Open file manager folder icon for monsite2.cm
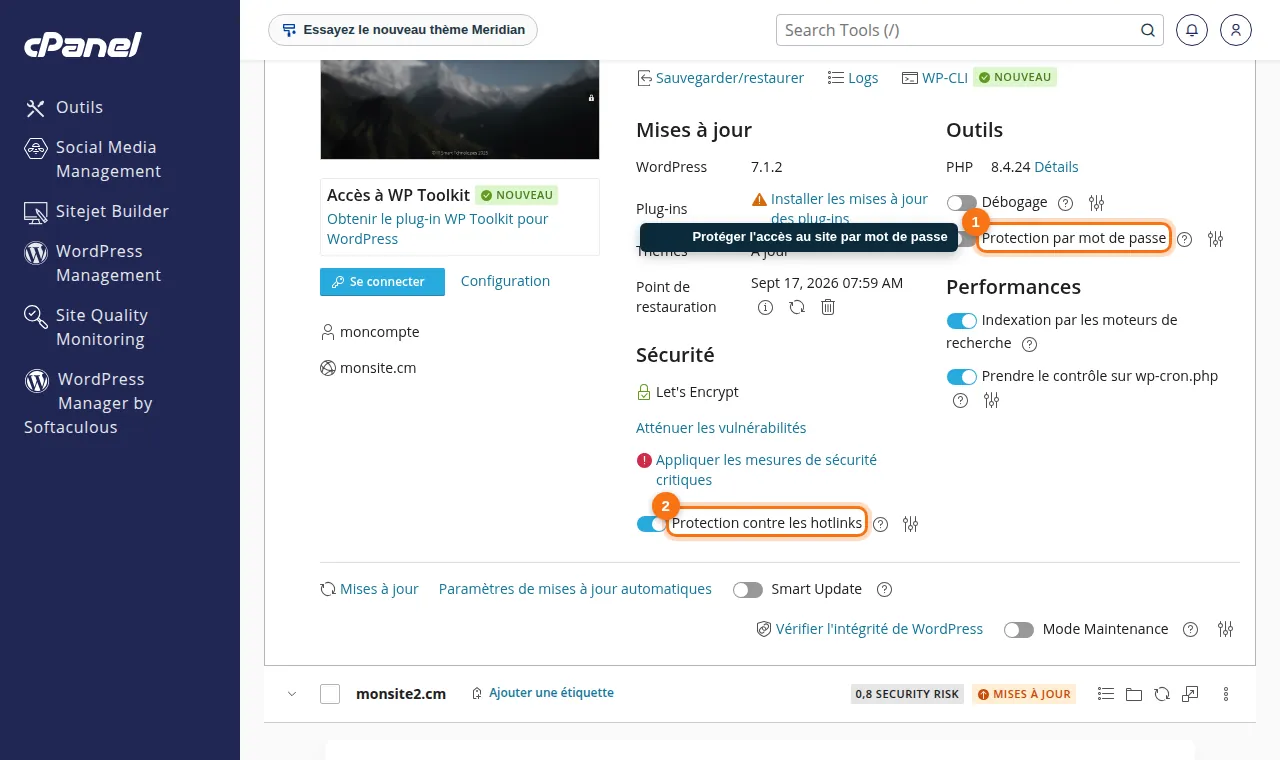The width and height of the screenshot is (1280, 760). [1133, 694]
